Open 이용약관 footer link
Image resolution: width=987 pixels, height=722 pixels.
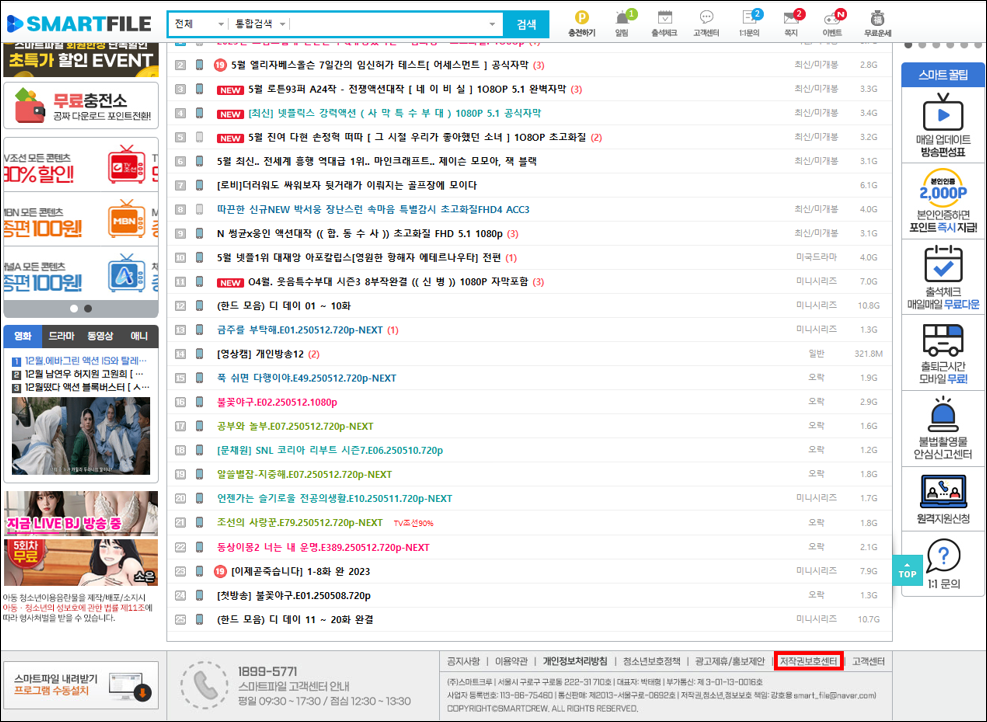[511, 661]
